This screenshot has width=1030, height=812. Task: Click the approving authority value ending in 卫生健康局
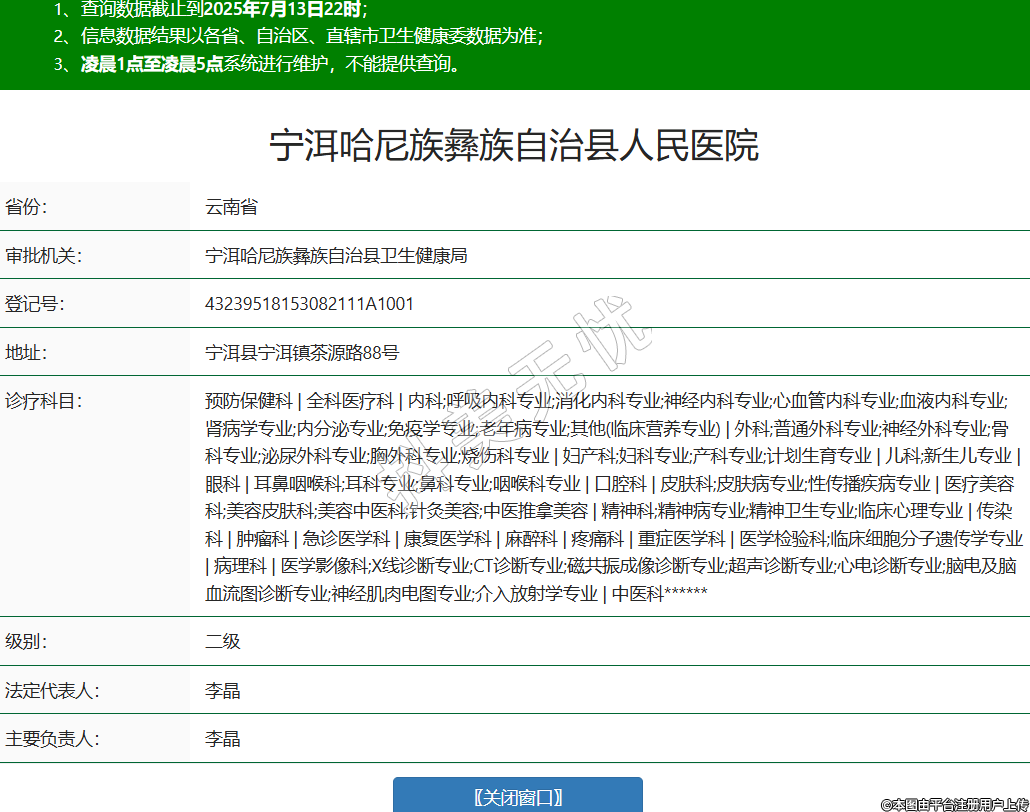click(336, 255)
